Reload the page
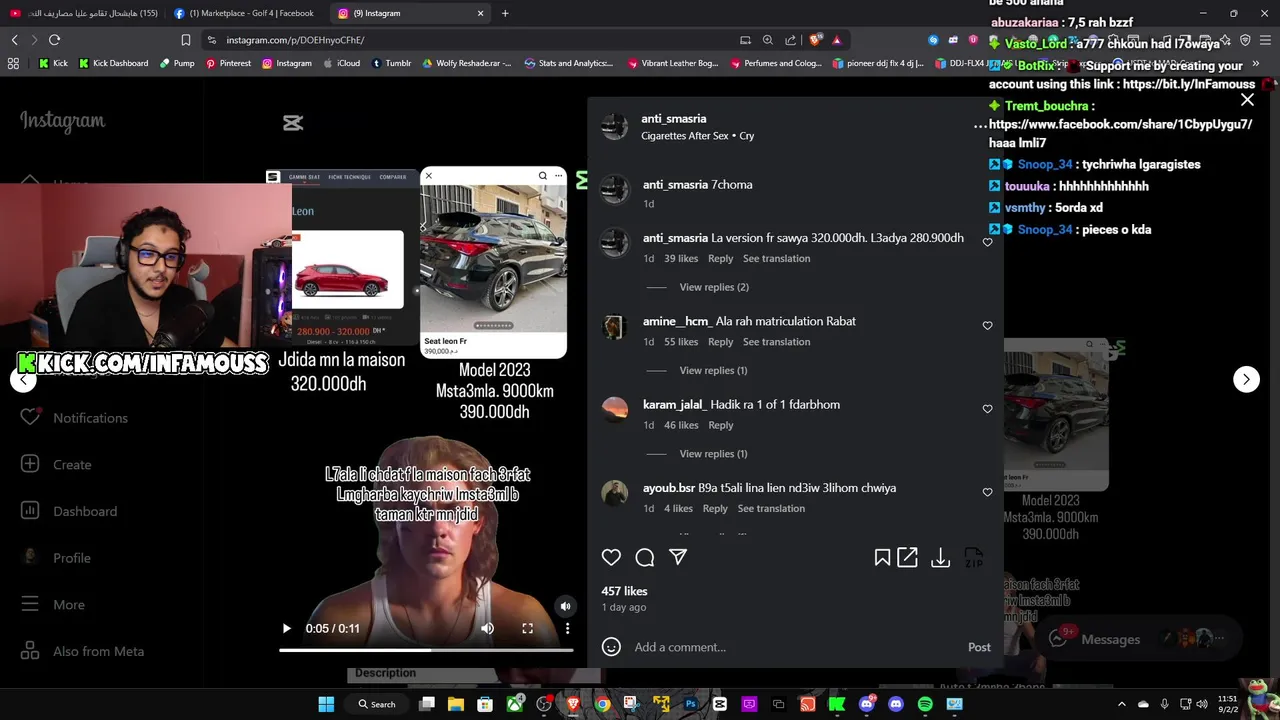The width and height of the screenshot is (1280, 720). point(54,40)
